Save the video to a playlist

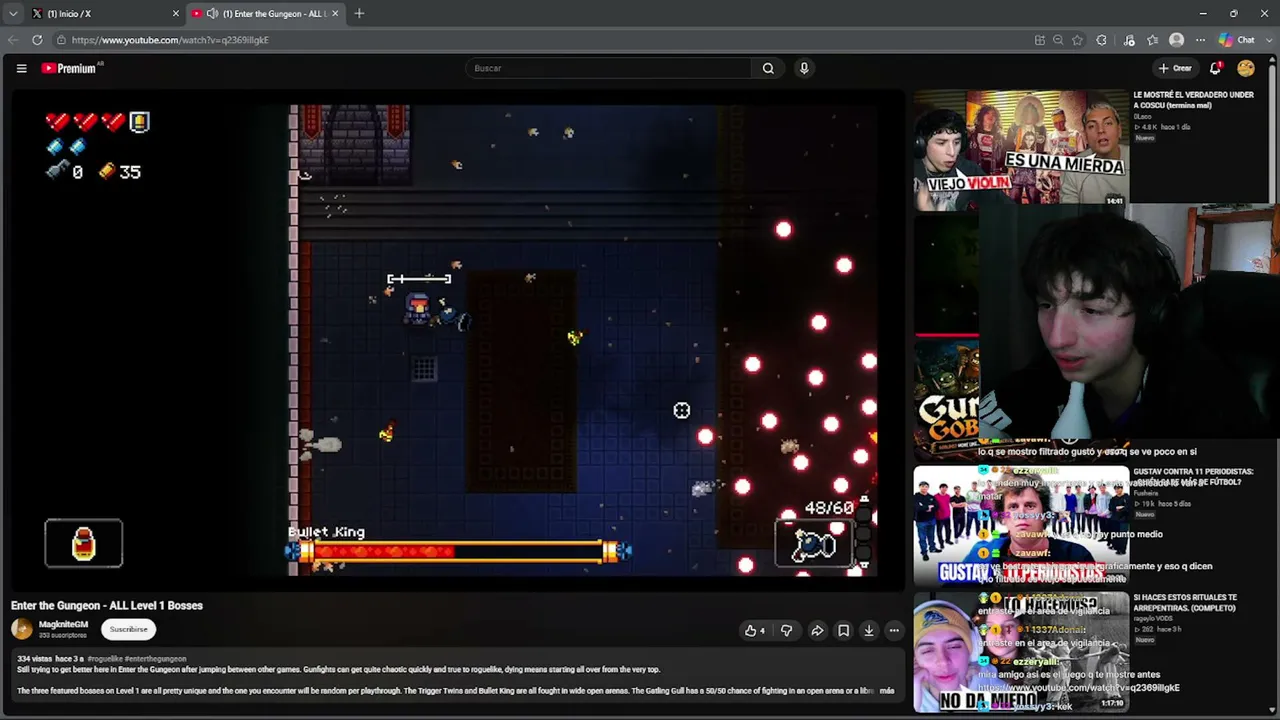click(843, 630)
